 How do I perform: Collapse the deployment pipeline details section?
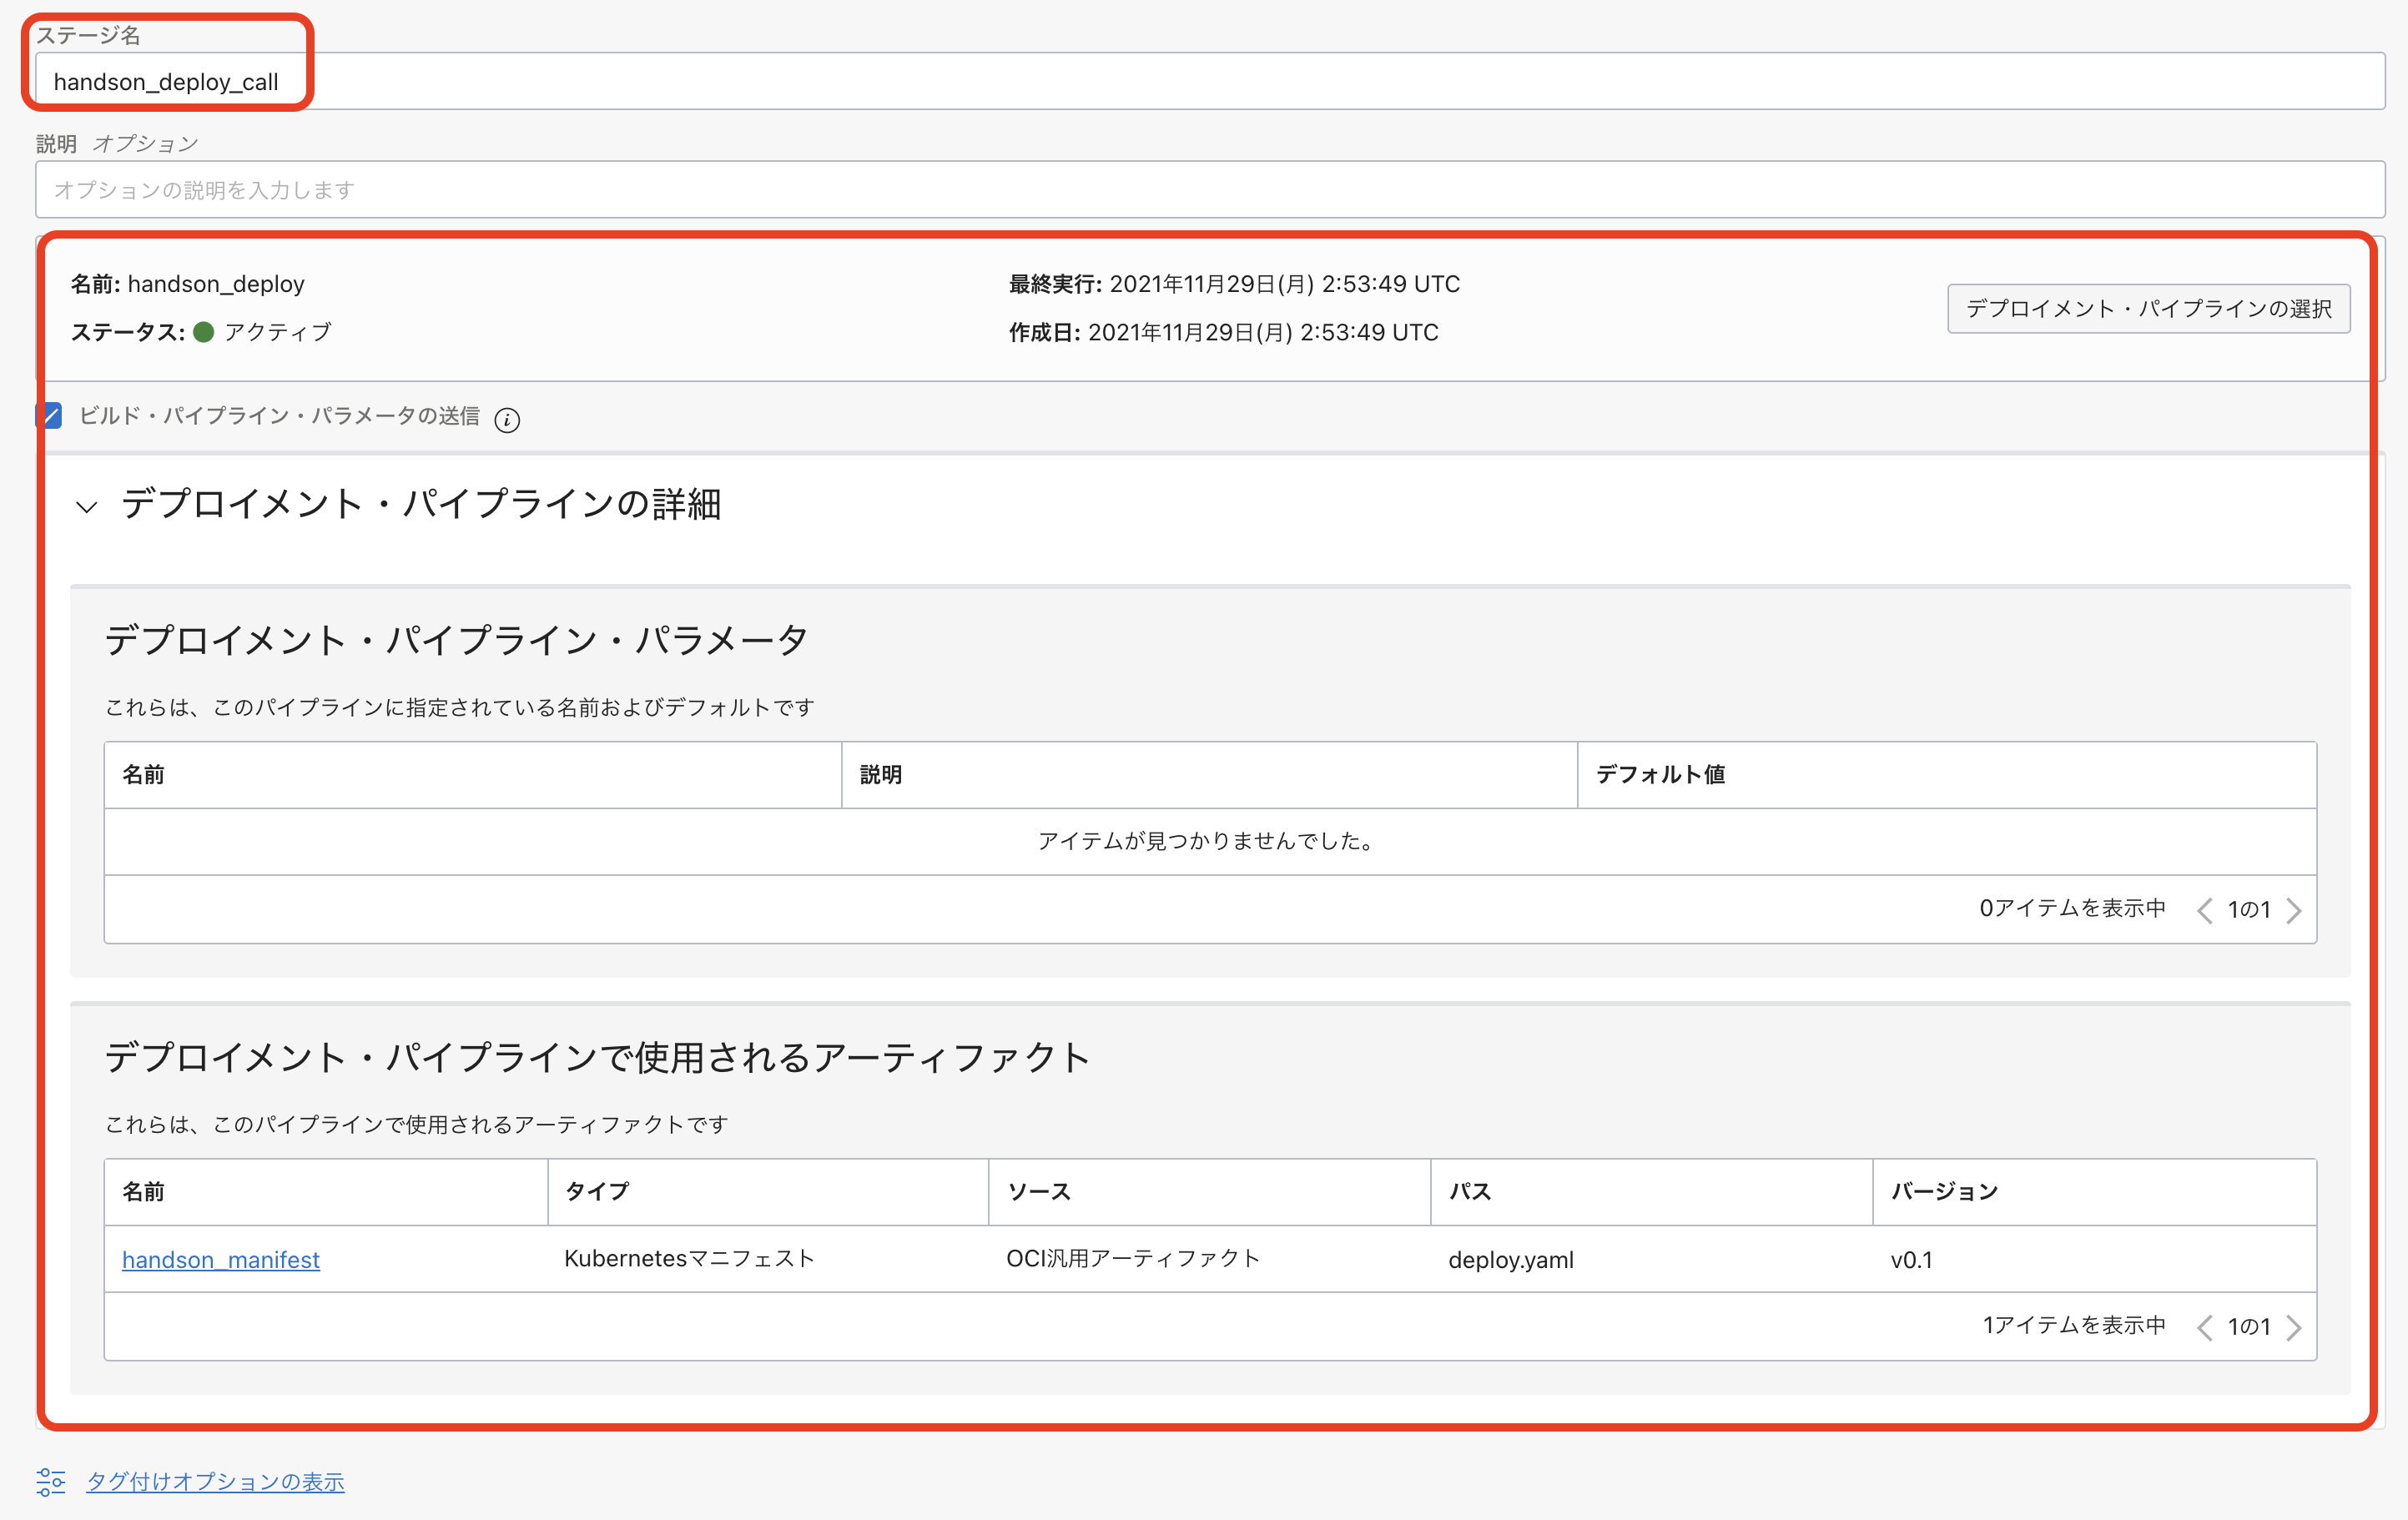click(x=87, y=506)
